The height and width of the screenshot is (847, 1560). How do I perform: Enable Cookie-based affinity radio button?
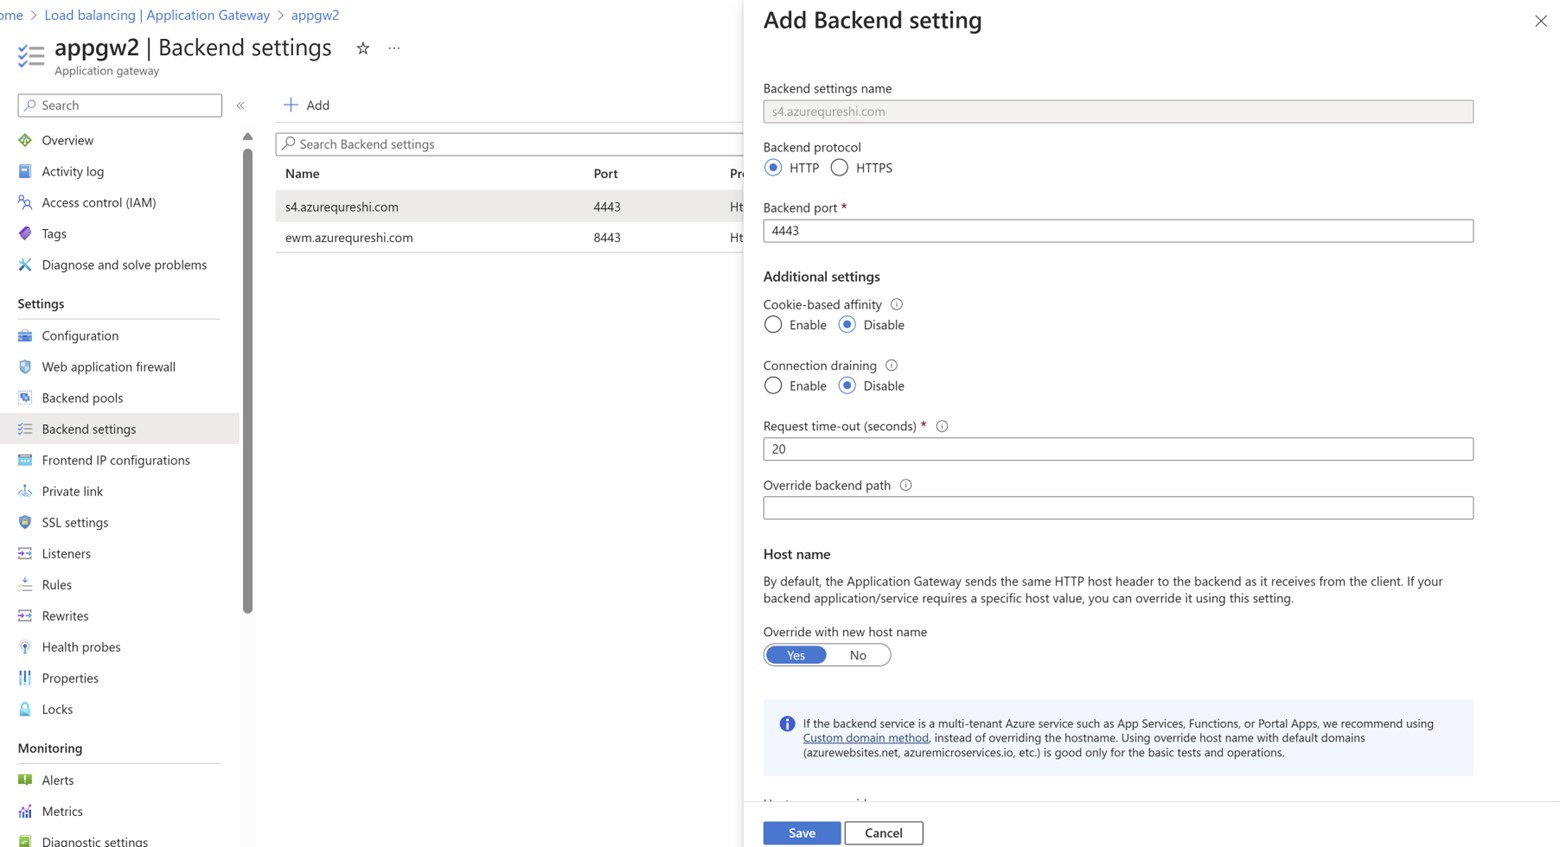click(x=773, y=325)
